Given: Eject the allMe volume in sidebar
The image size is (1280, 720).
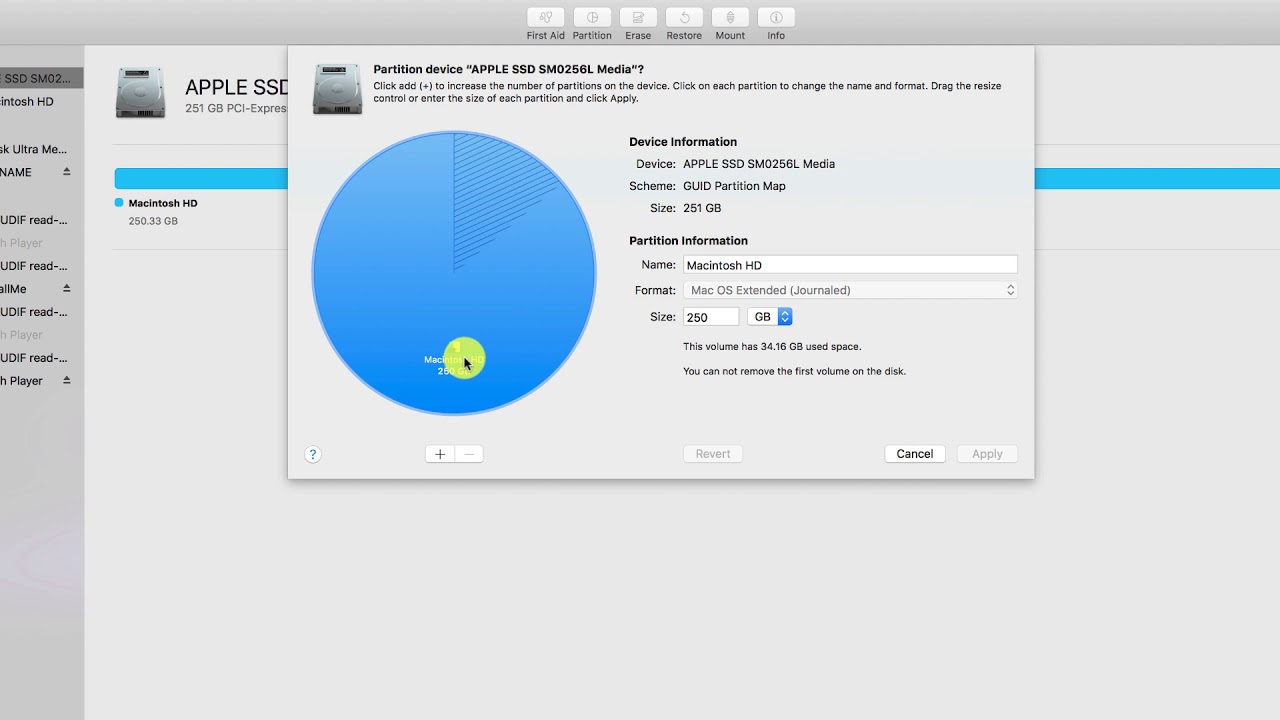Looking at the screenshot, I should coord(67,289).
